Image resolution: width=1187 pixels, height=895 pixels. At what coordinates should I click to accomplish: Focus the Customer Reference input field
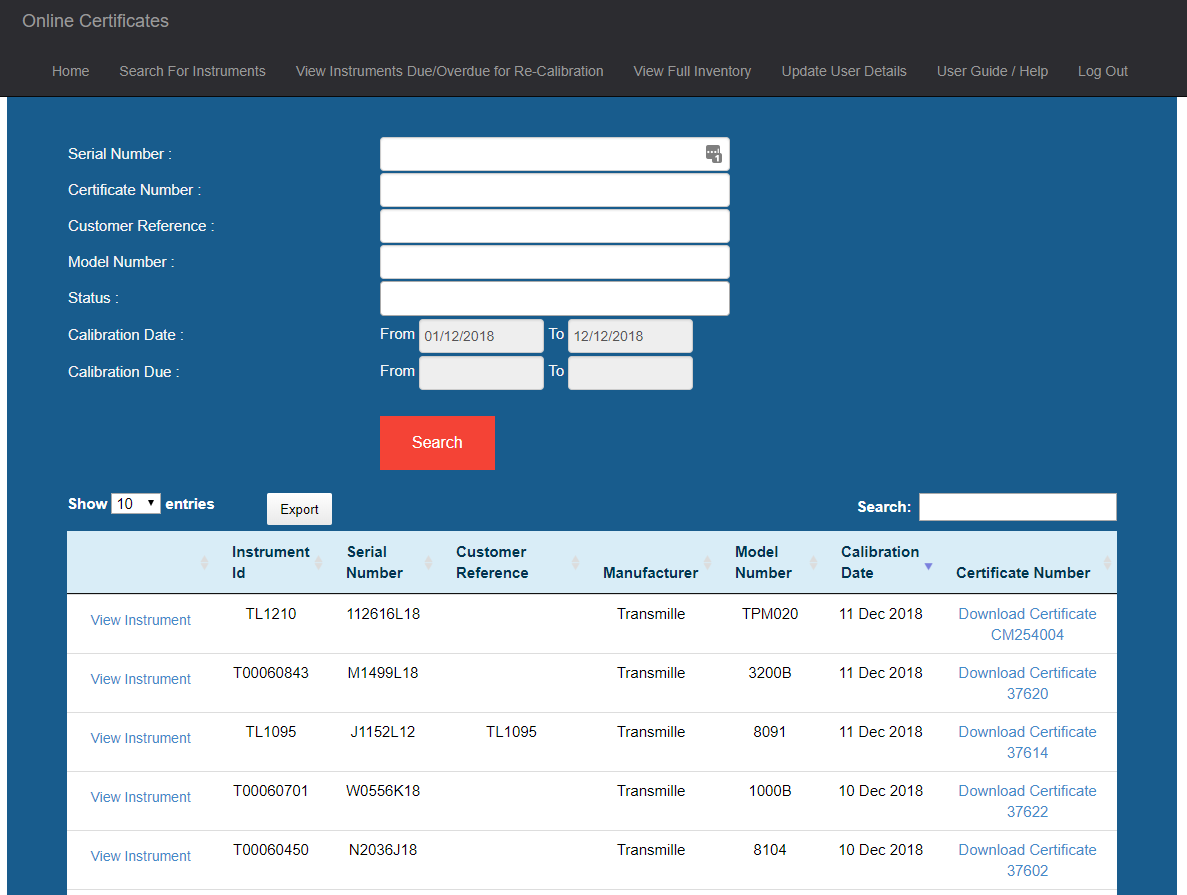click(555, 226)
